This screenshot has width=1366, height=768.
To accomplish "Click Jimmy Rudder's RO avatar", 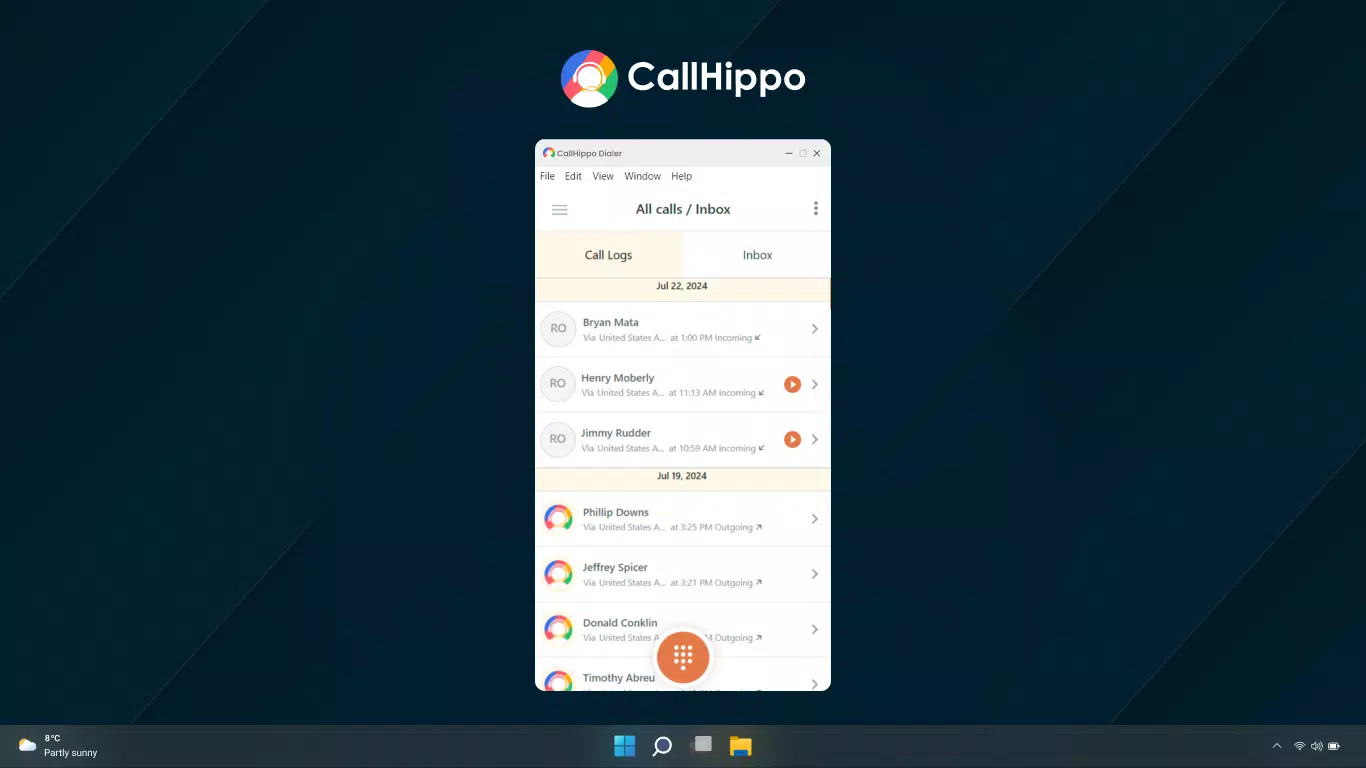I will pyautogui.click(x=558, y=439).
